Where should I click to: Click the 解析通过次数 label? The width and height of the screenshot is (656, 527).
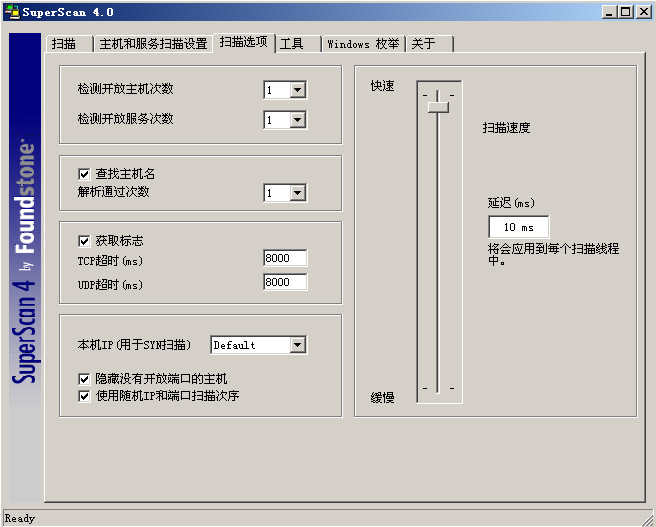pos(113,192)
